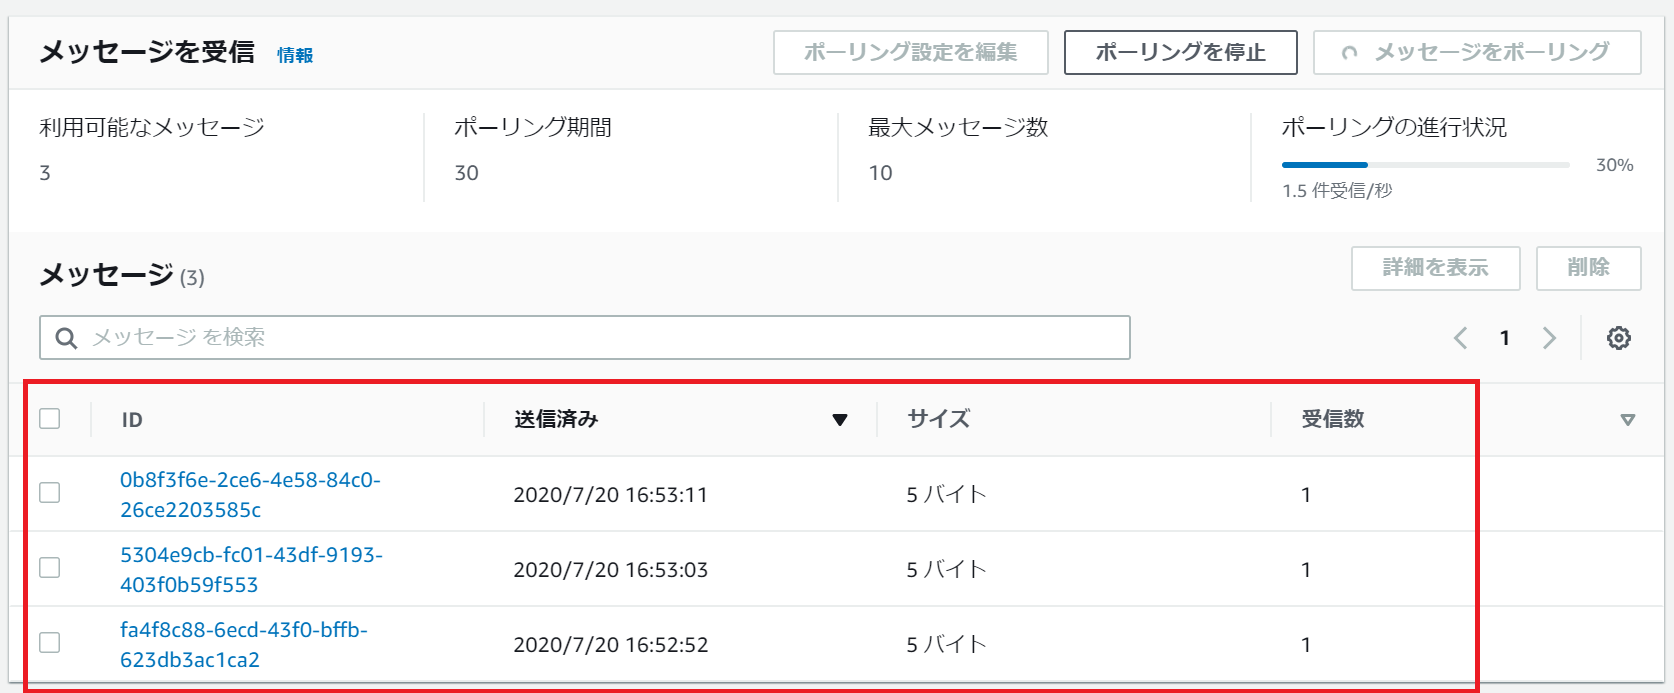Click the refresh spinner icon in メッセージをポーリング
The width and height of the screenshot is (1674, 693).
(x=1349, y=53)
